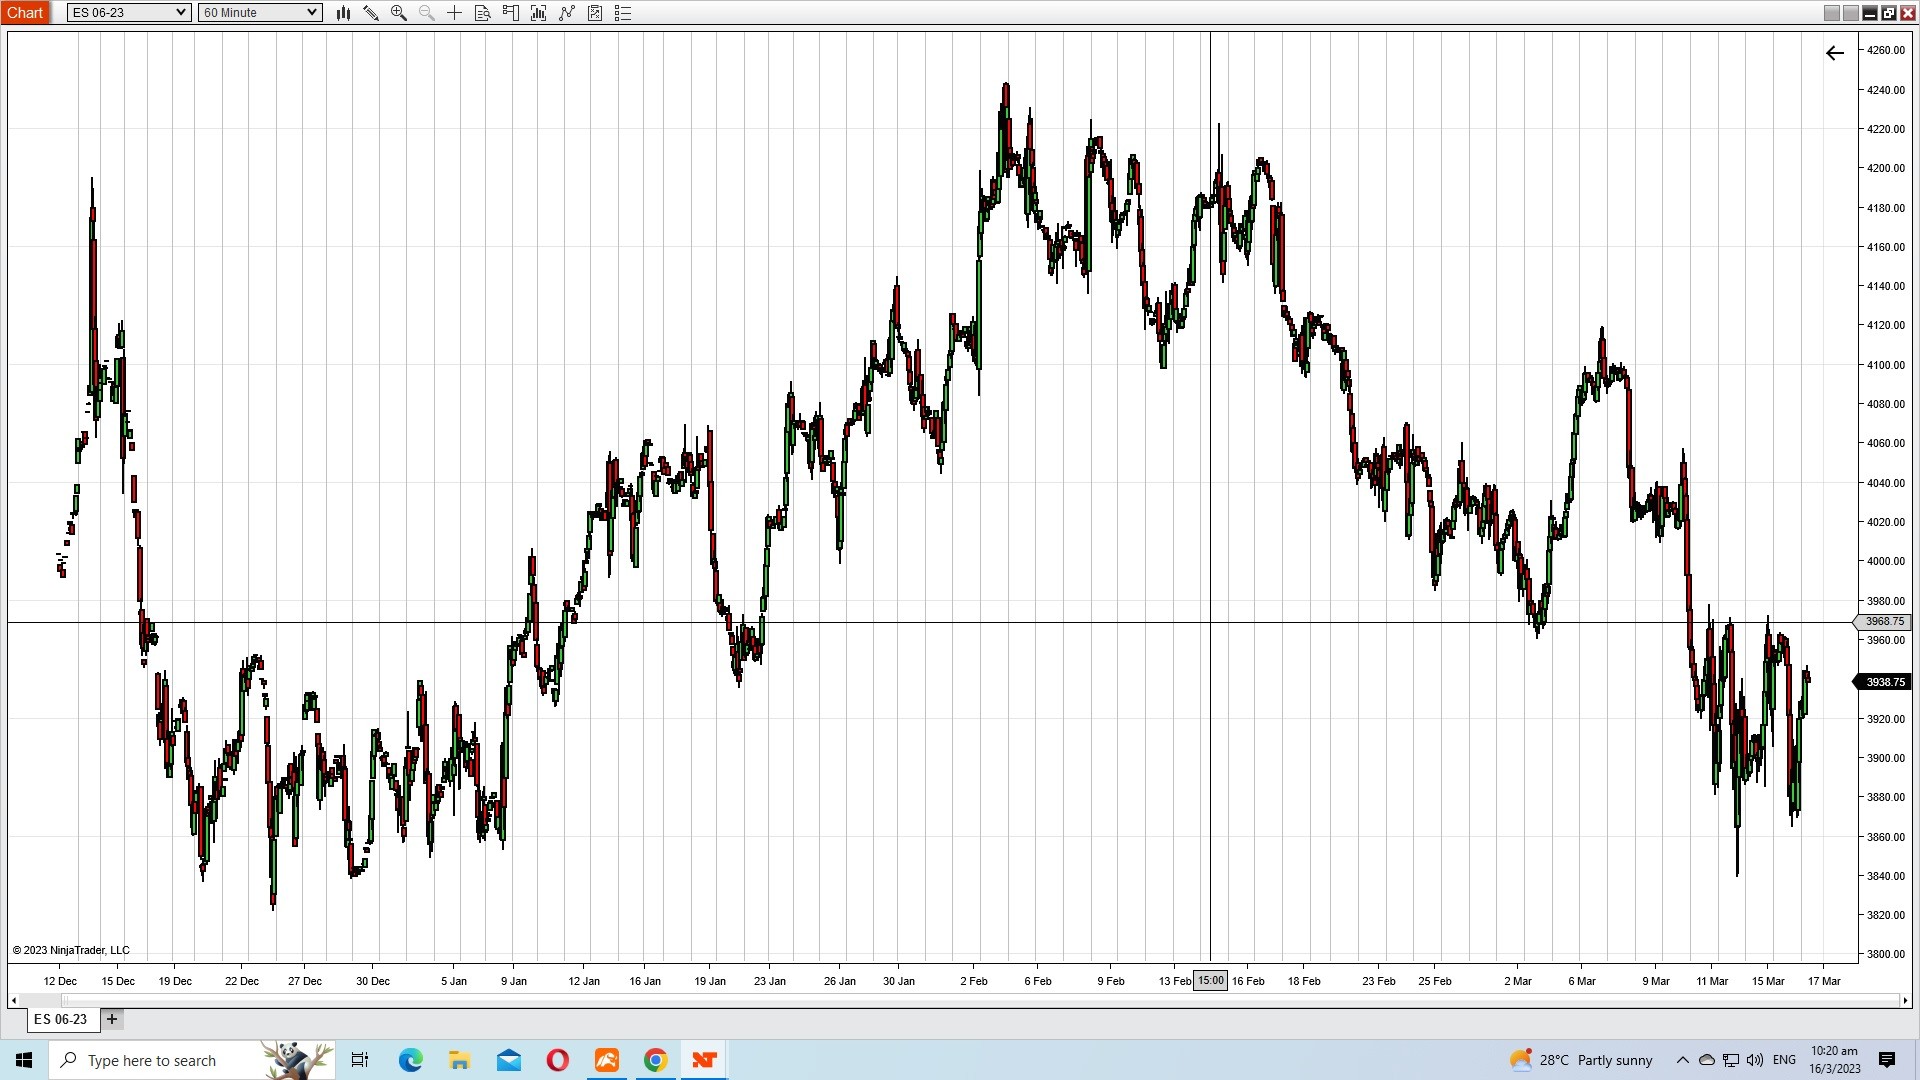Image resolution: width=1920 pixels, height=1080 pixels.
Task: Click the return-to-latest-bar left arrow
Action: click(x=1834, y=54)
